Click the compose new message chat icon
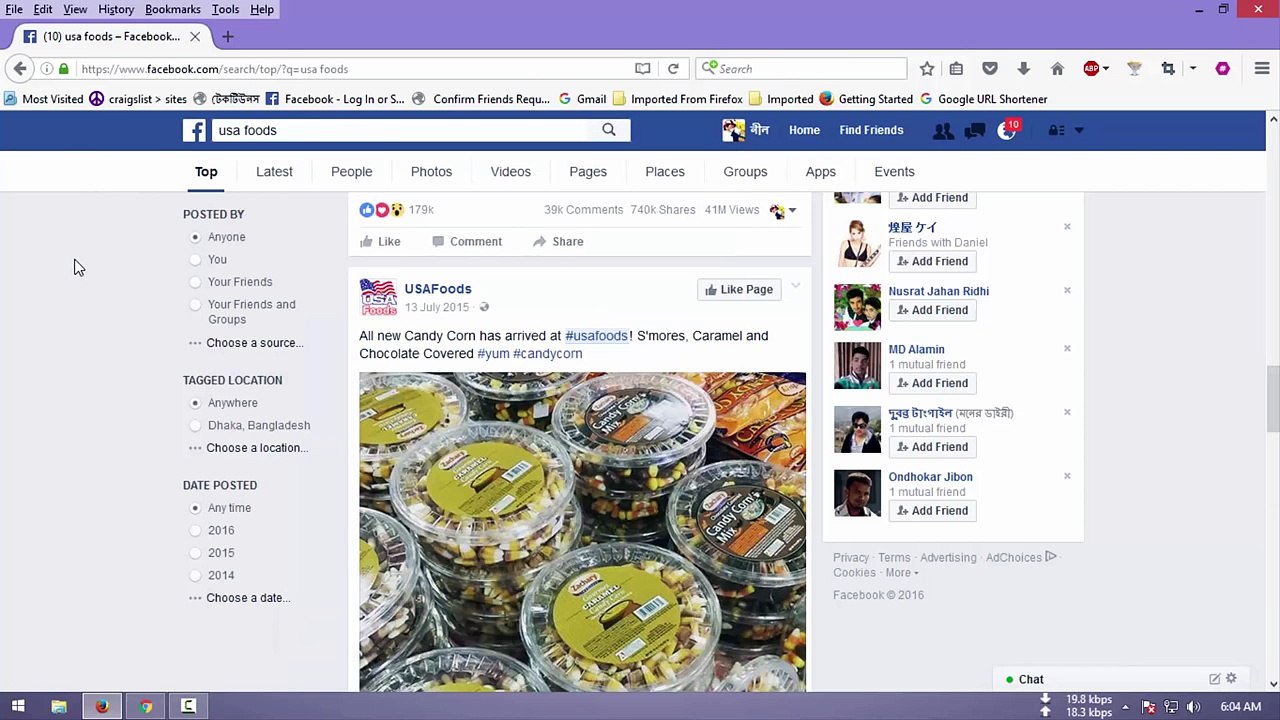 point(1214,679)
